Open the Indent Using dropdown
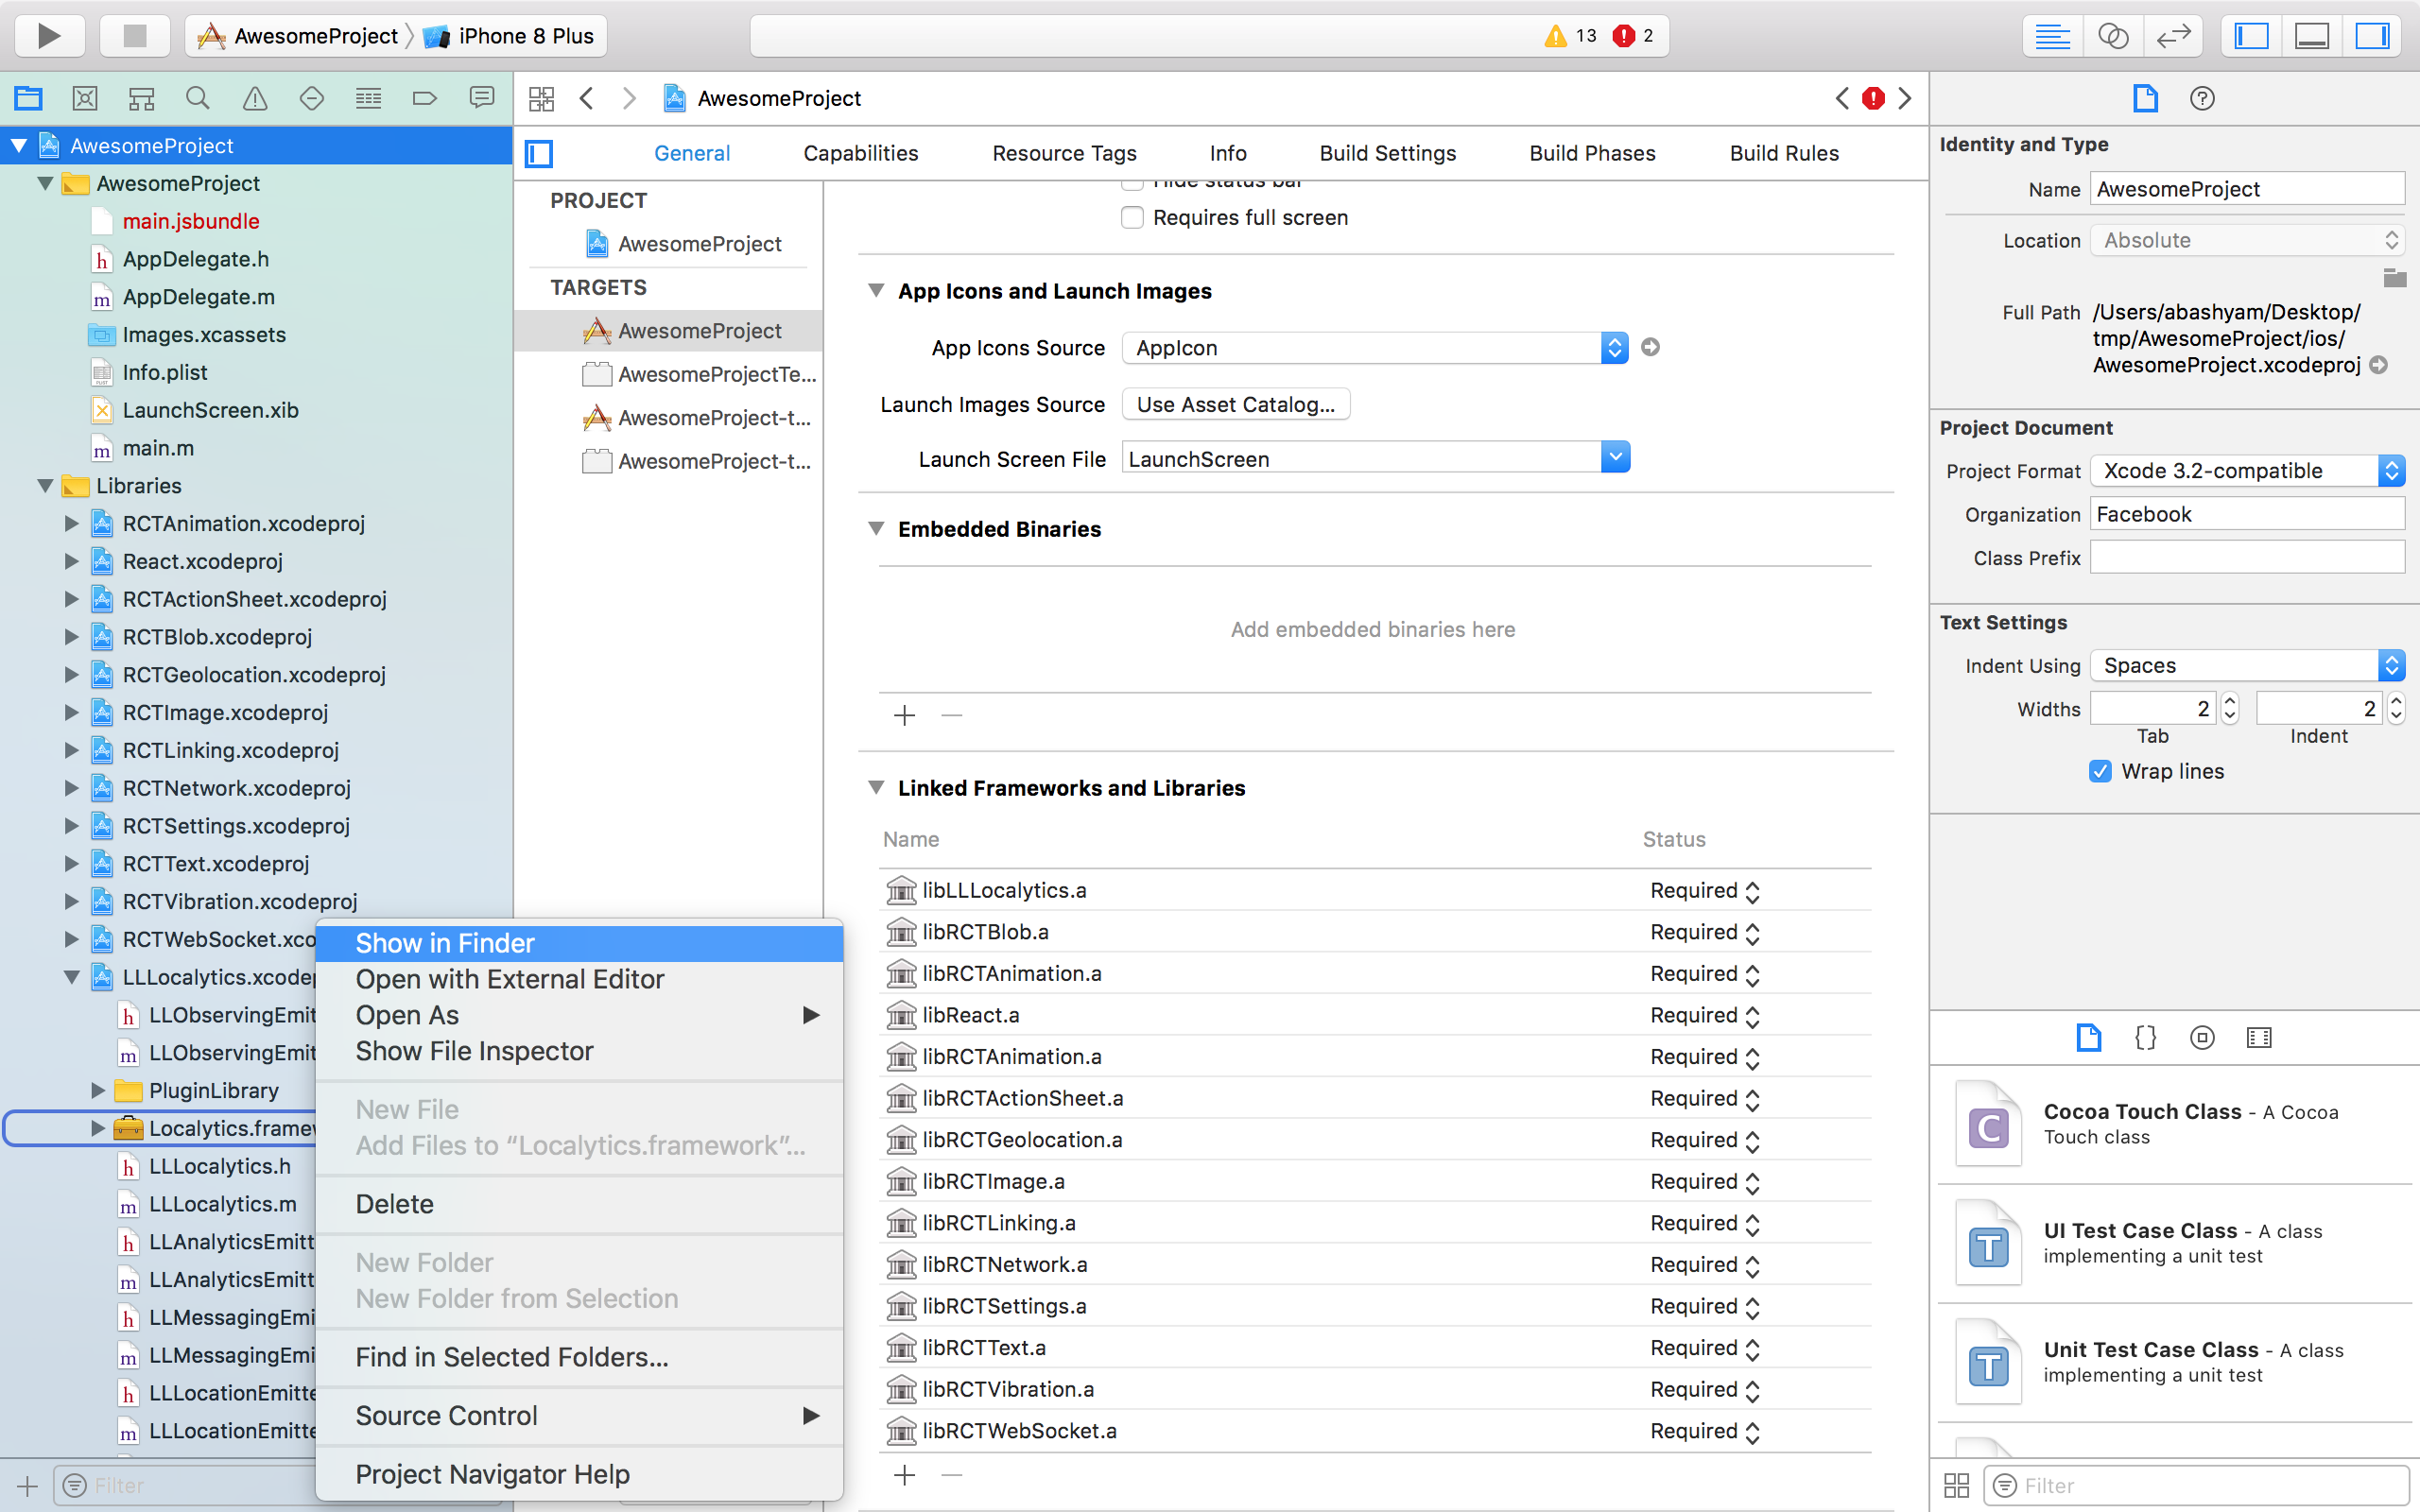The width and height of the screenshot is (2420, 1512). (x=2247, y=666)
